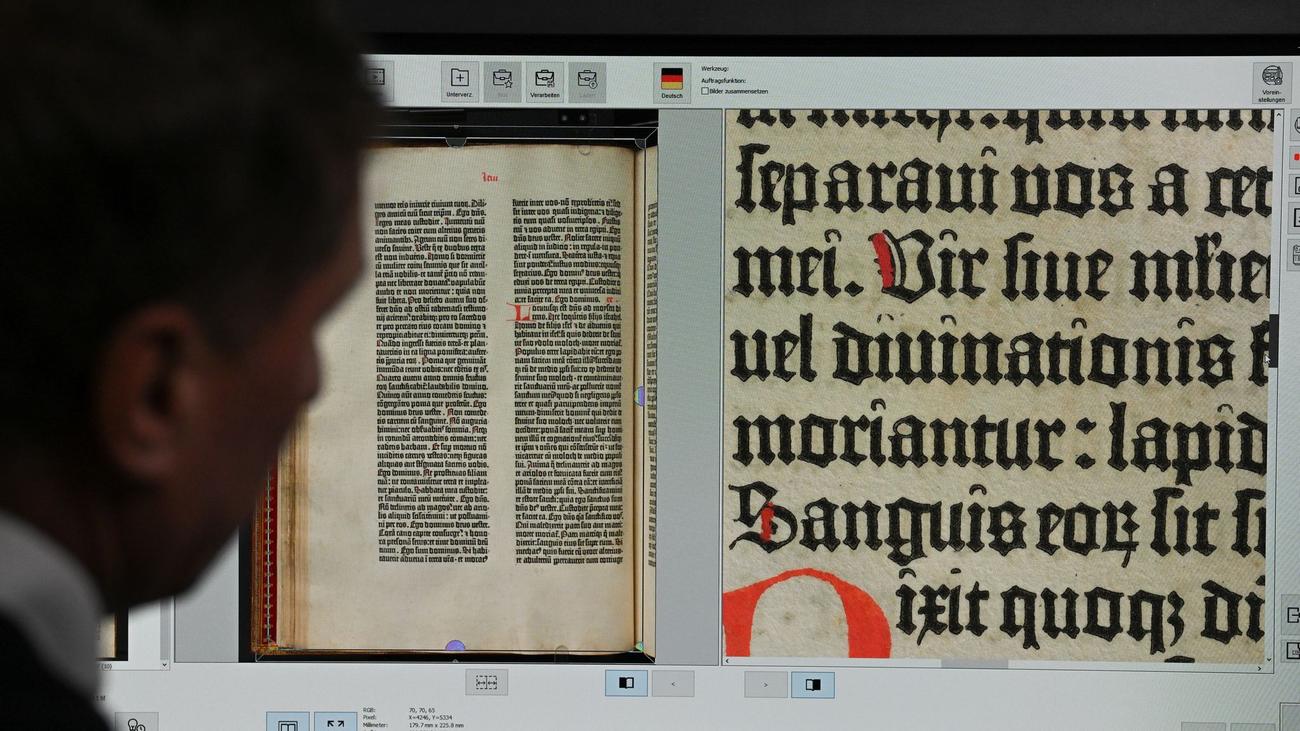Enable the Bilder zusammensetzen checkbox
1300x731 pixels.
(x=705, y=91)
